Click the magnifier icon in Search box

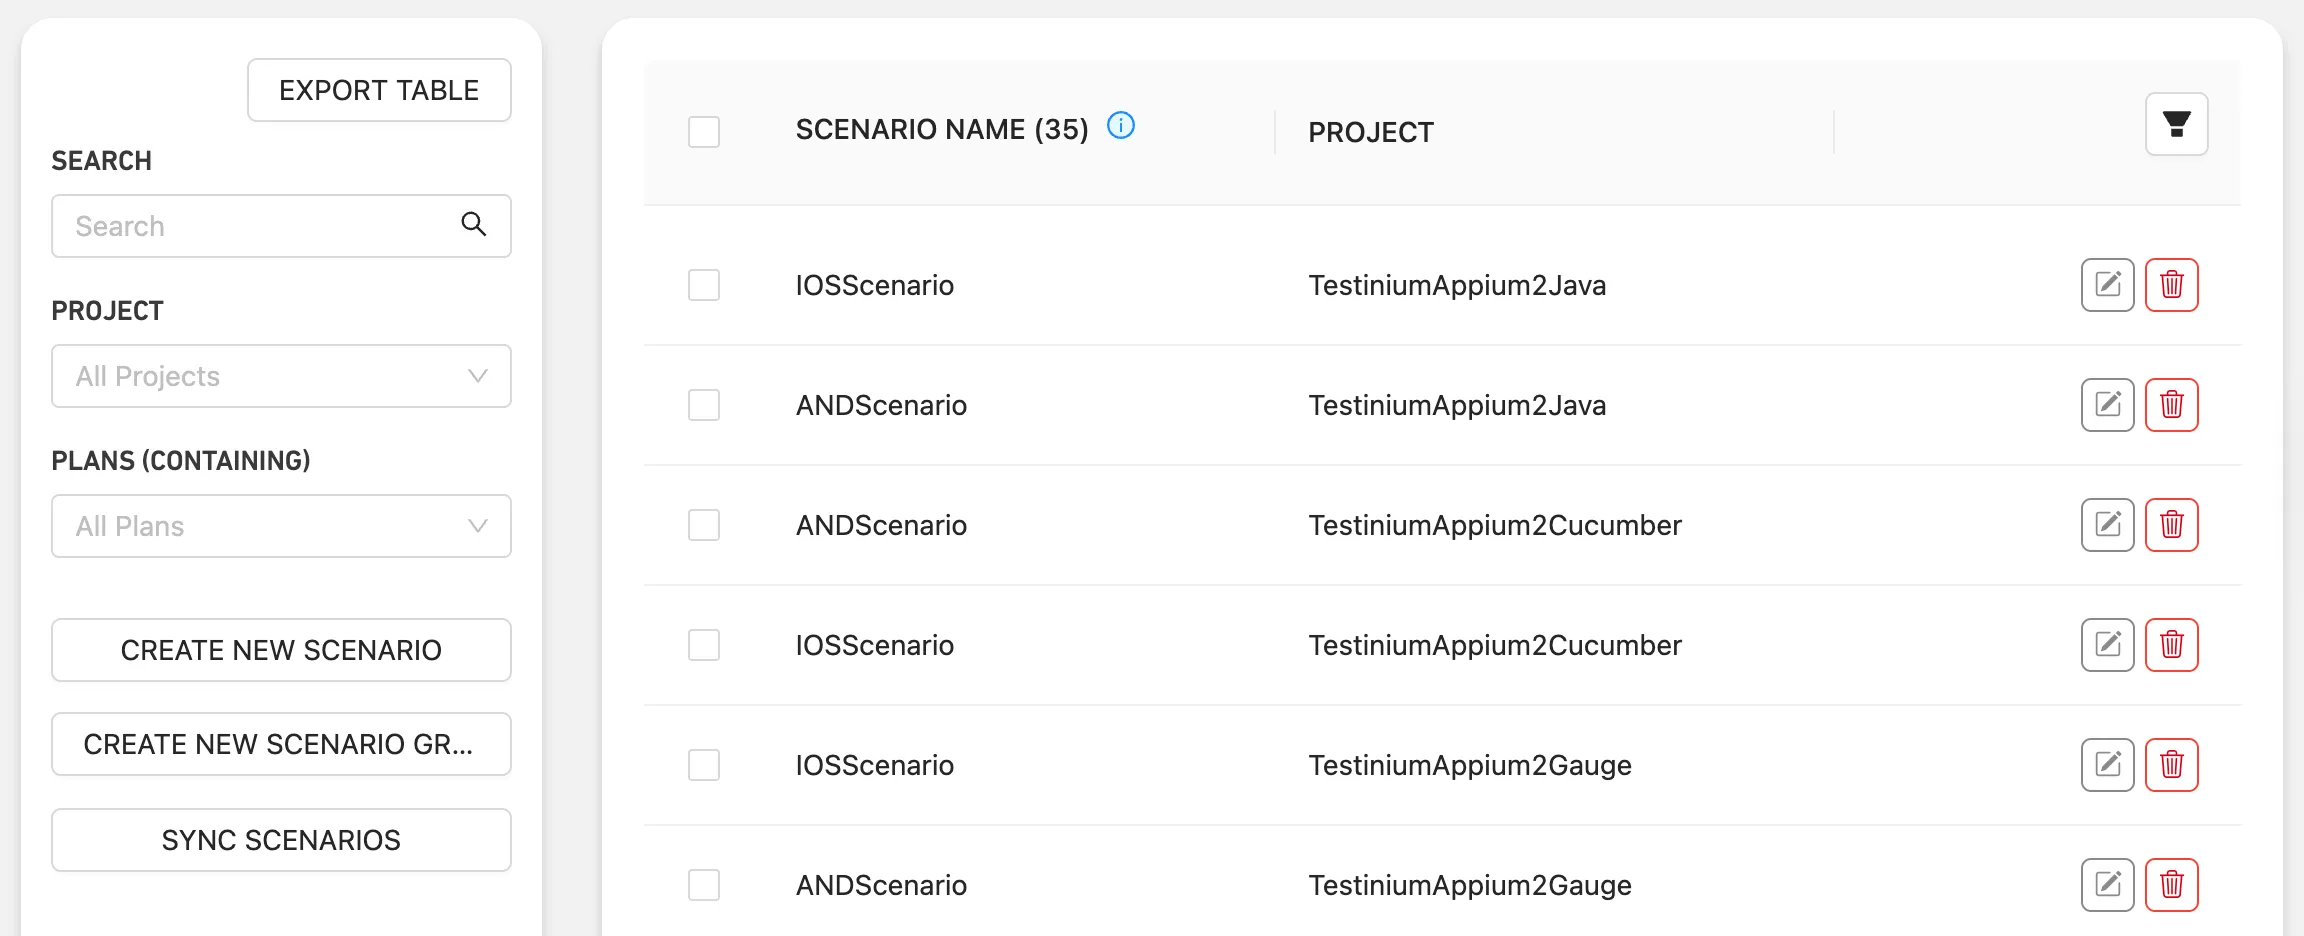474,225
